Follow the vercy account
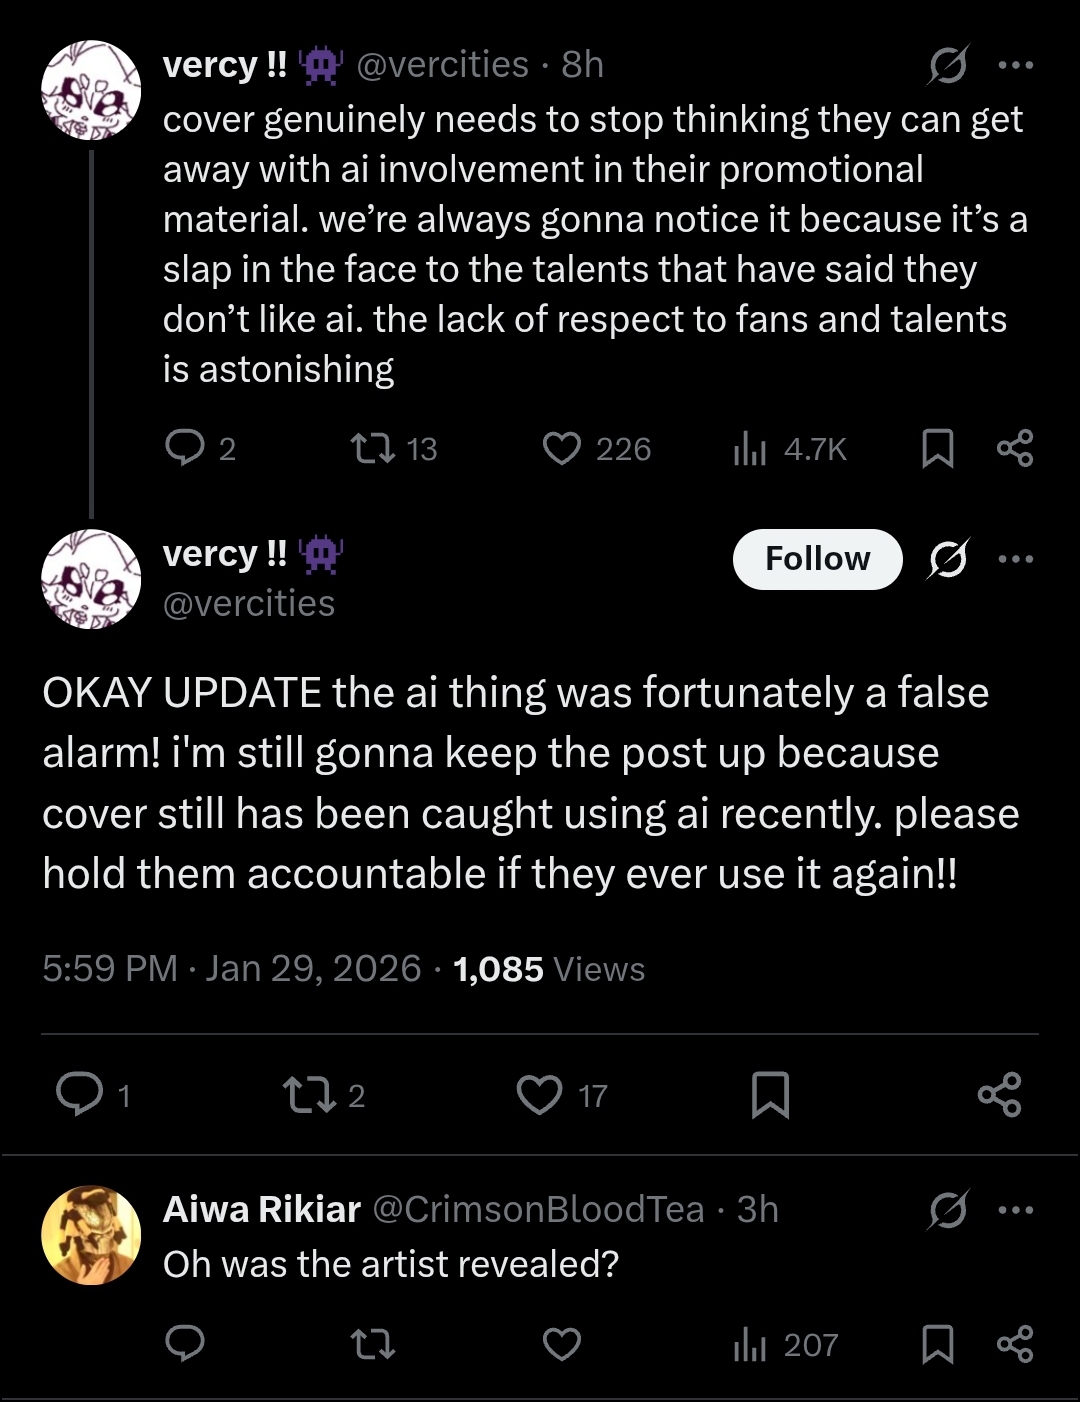The width and height of the screenshot is (1080, 1402). pyautogui.click(x=817, y=559)
